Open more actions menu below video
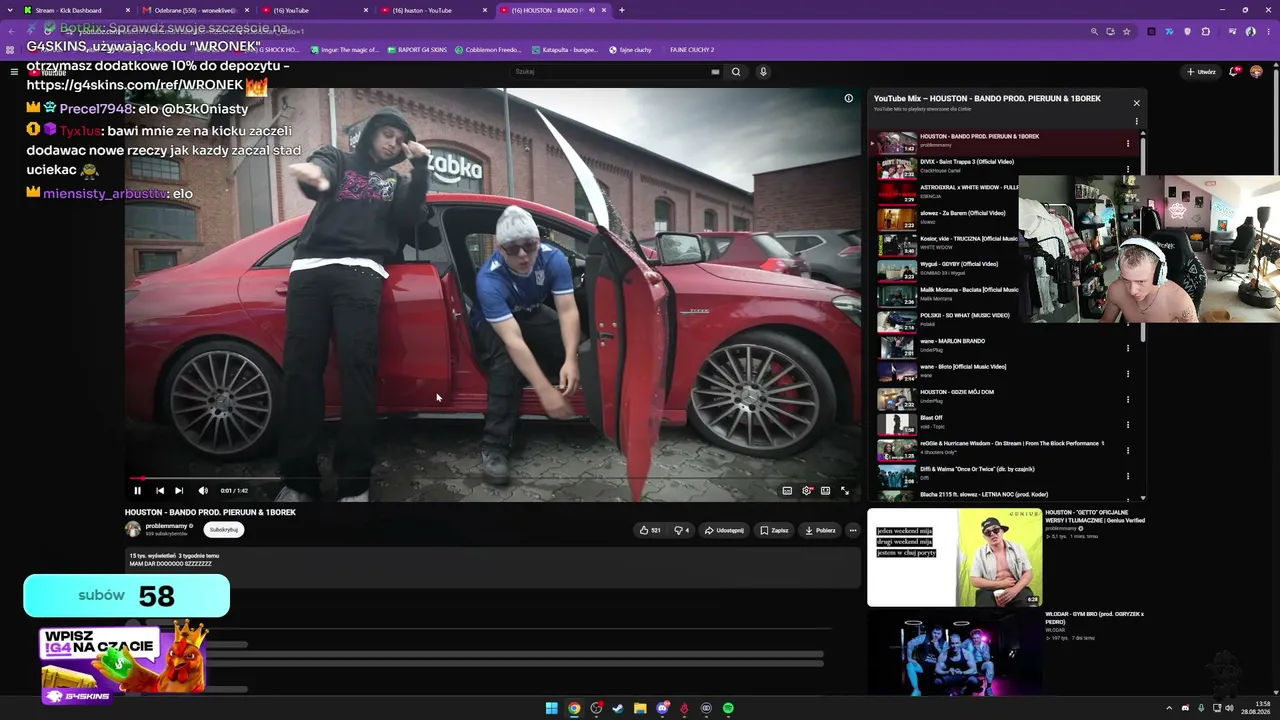Screen dimensions: 1280x720 click(853, 530)
